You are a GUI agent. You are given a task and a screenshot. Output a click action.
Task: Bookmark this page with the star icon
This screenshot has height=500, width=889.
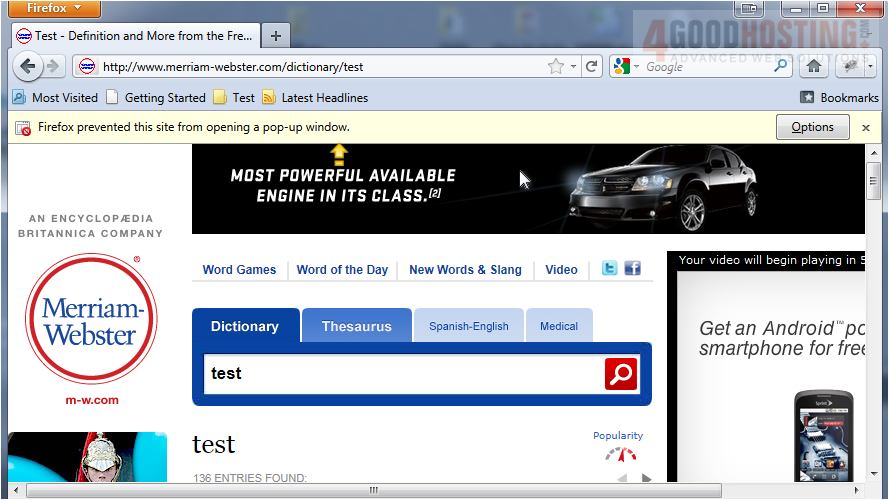click(556, 67)
